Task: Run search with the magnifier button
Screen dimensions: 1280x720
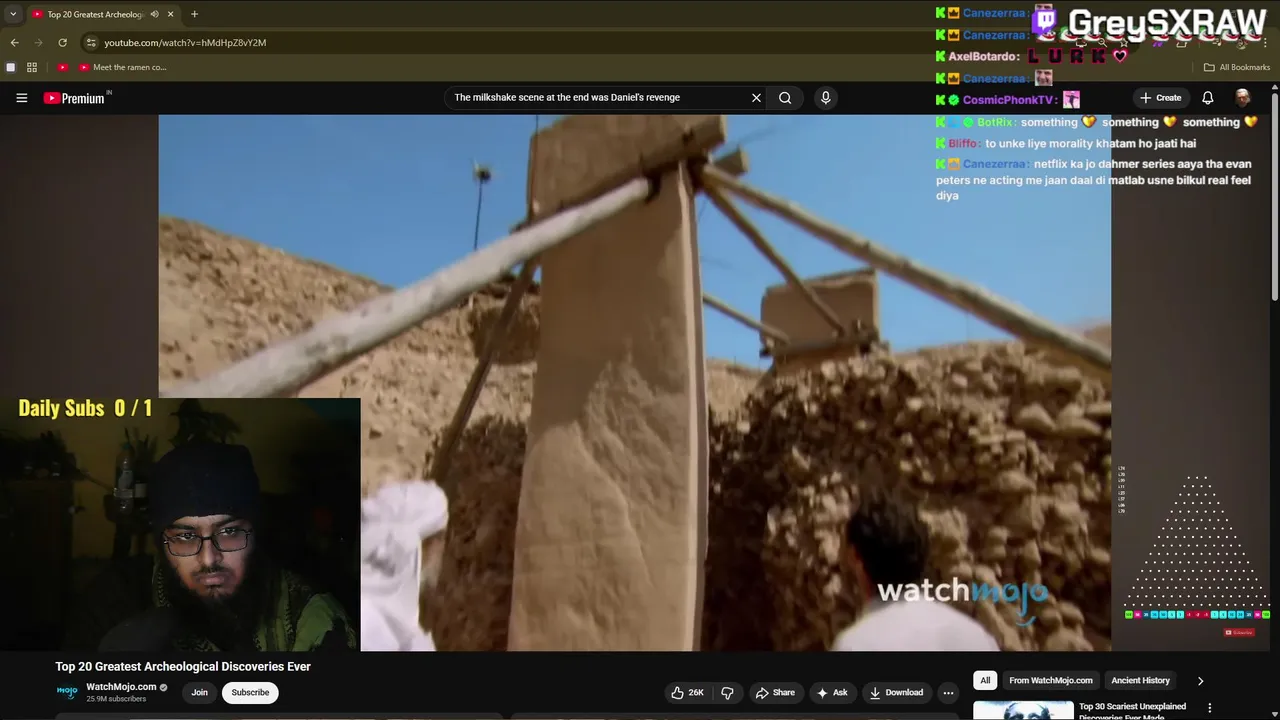Action: pyautogui.click(x=785, y=98)
